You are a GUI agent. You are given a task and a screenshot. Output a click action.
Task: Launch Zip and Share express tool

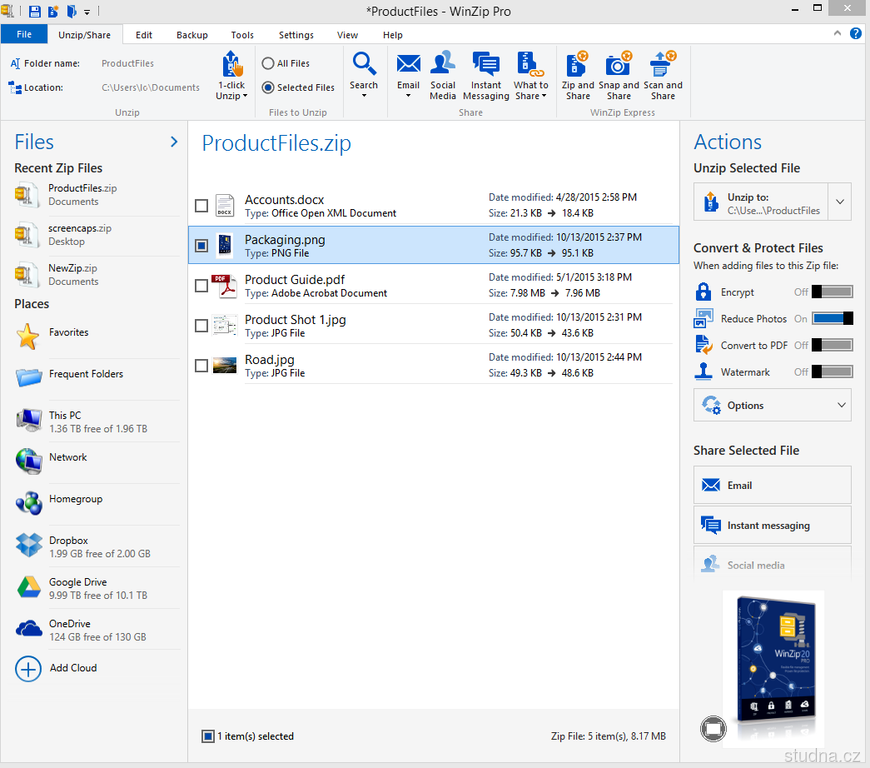pyautogui.click(x=577, y=64)
